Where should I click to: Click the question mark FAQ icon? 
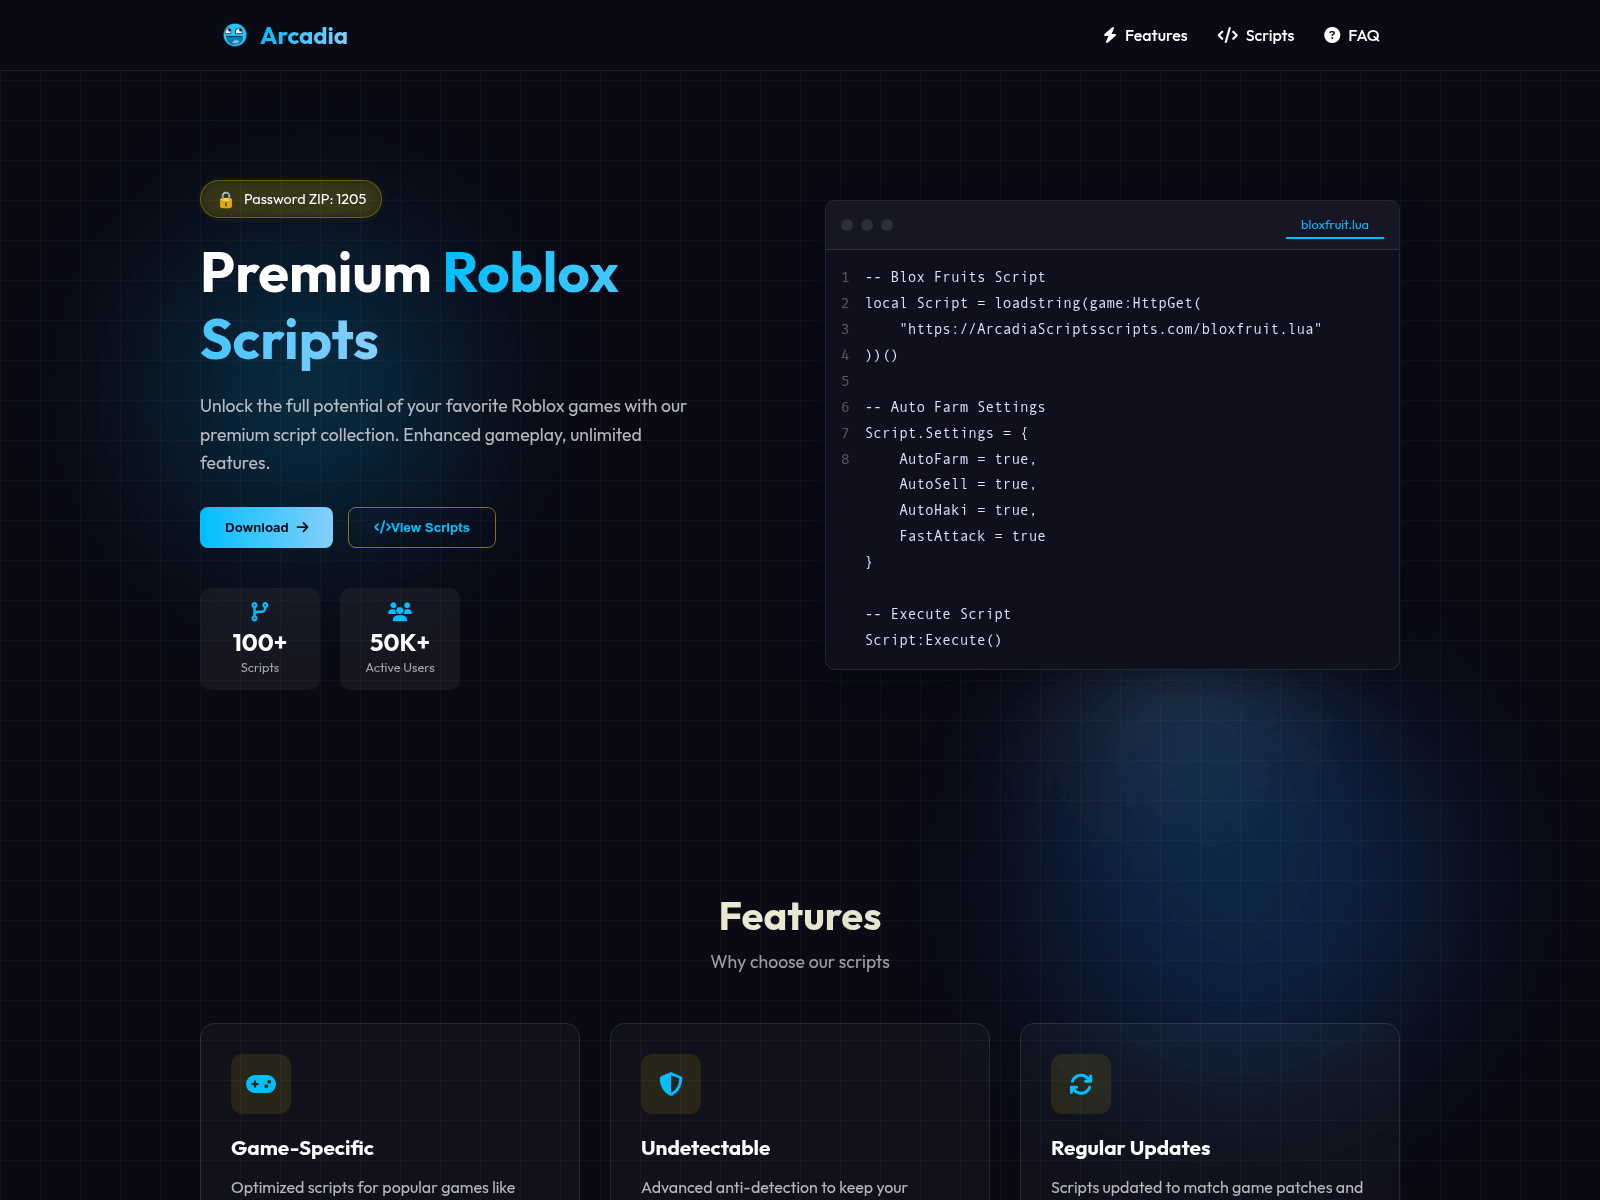click(x=1332, y=35)
